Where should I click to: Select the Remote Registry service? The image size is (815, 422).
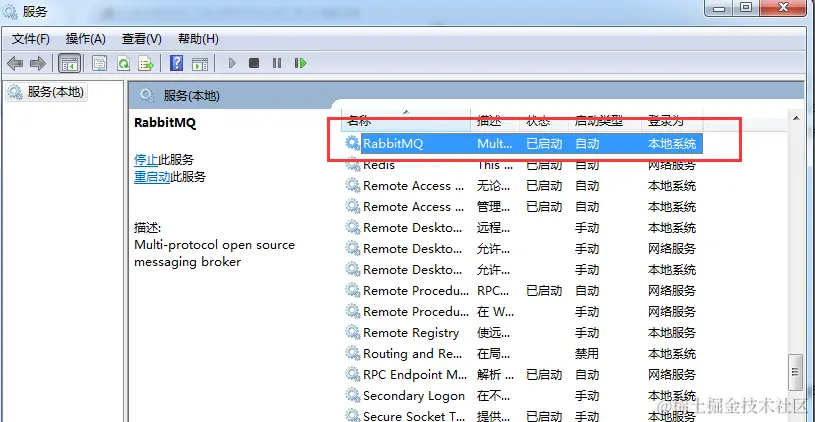click(523, 333)
